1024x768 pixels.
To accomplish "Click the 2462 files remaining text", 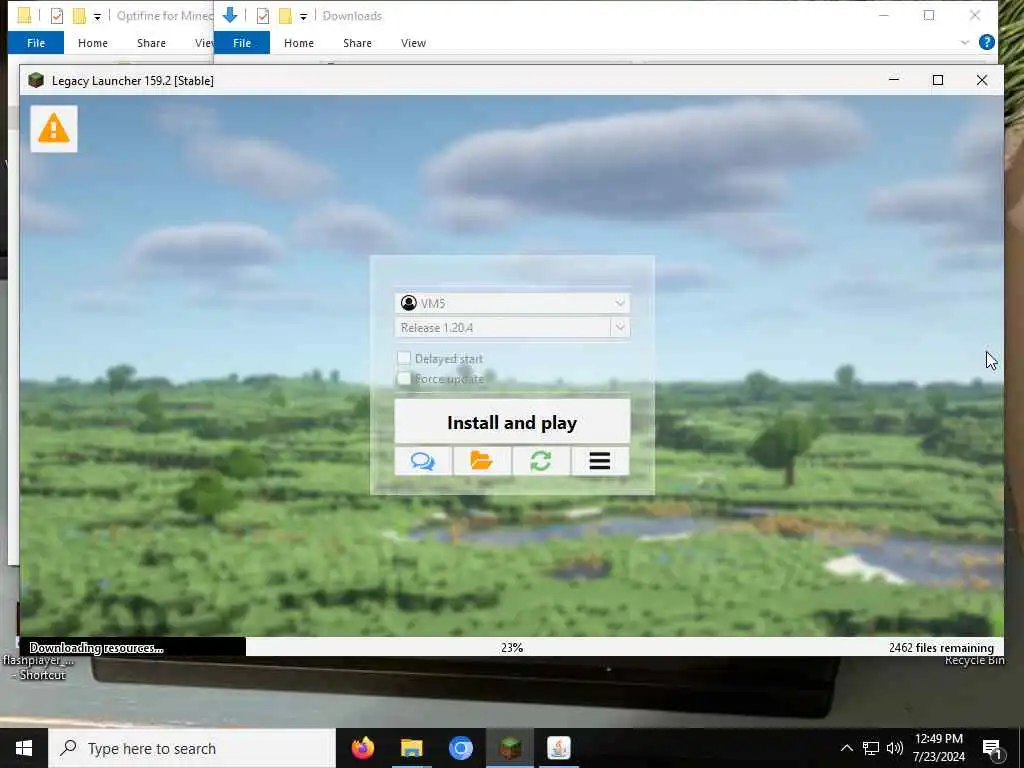I will tap(941, 648).
